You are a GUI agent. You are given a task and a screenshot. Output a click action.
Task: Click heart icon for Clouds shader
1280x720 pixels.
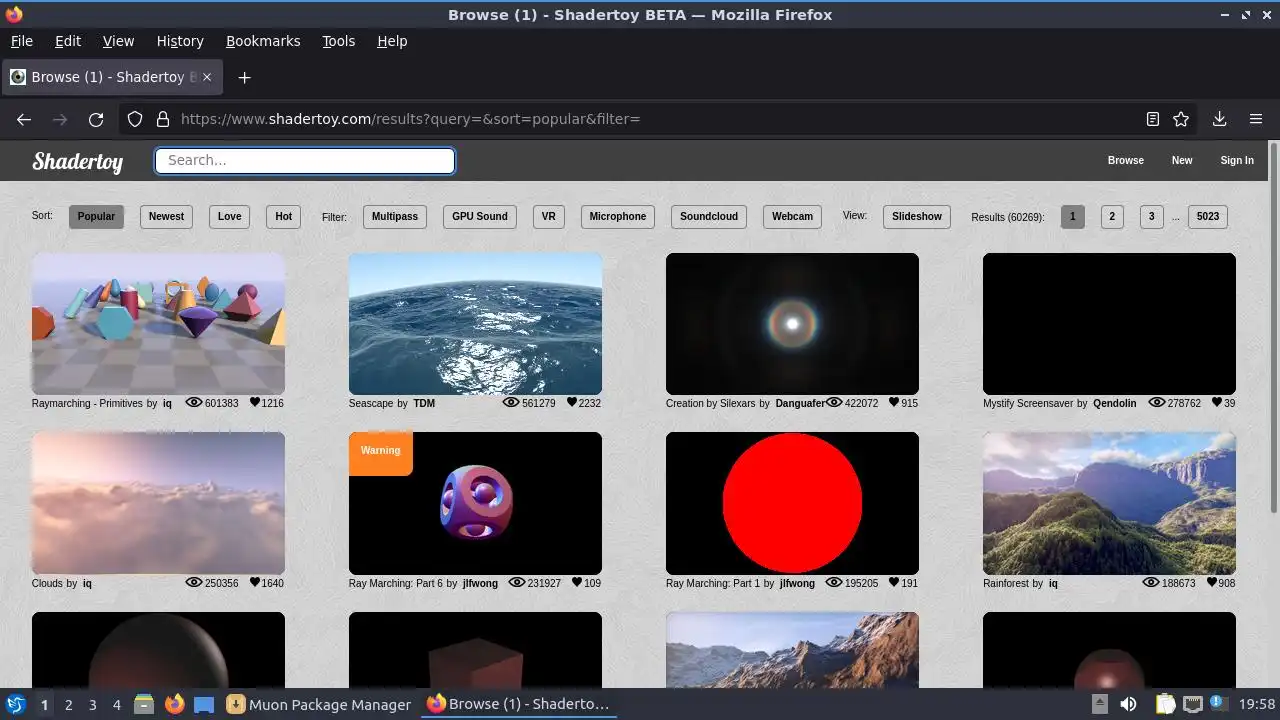(254, 582)
